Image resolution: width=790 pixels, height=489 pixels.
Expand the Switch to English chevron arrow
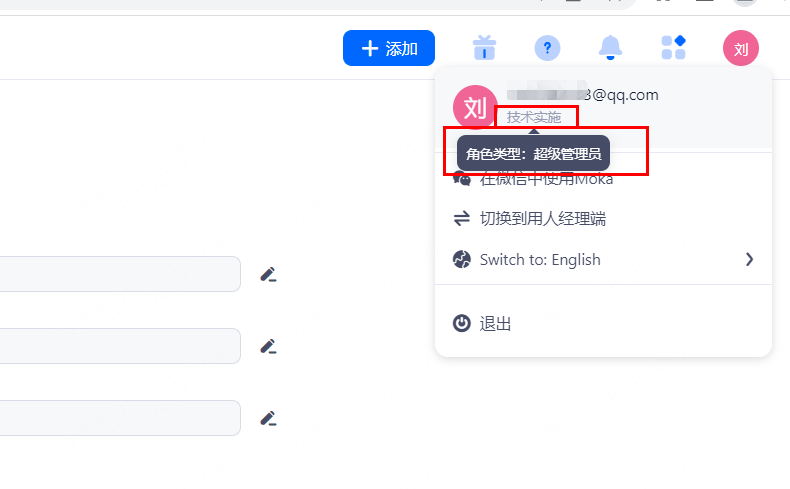coord(750,259)
